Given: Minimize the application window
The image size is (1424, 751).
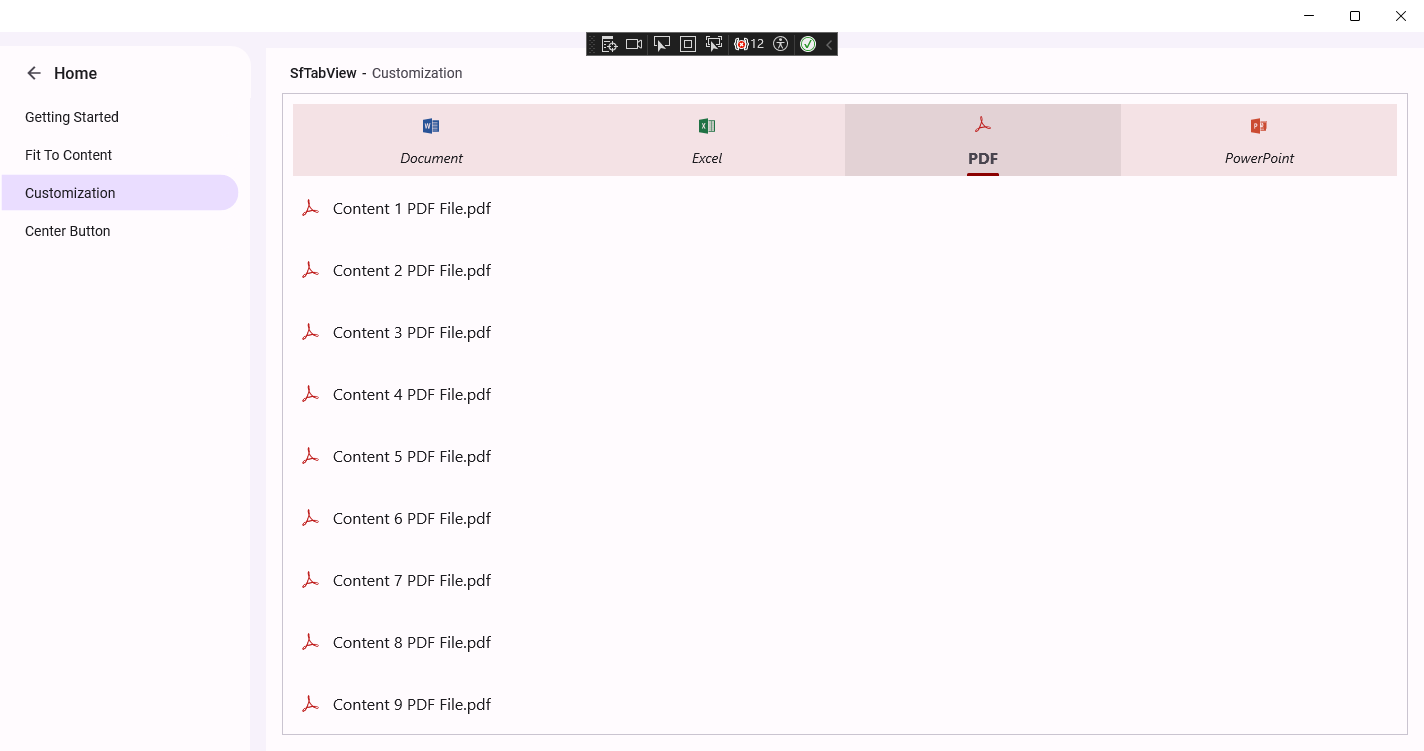Looking at the screenshot, I should pos(1309,16).
